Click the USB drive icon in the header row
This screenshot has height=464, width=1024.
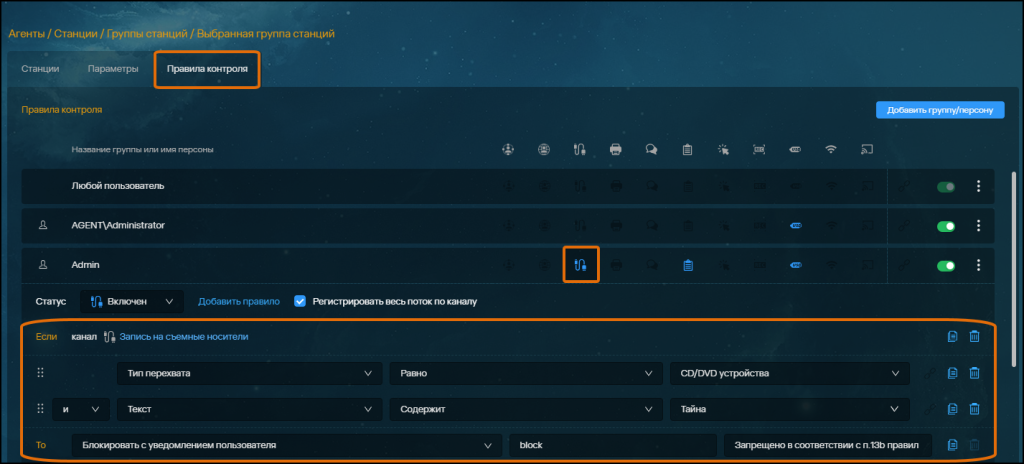pos(795,149)
